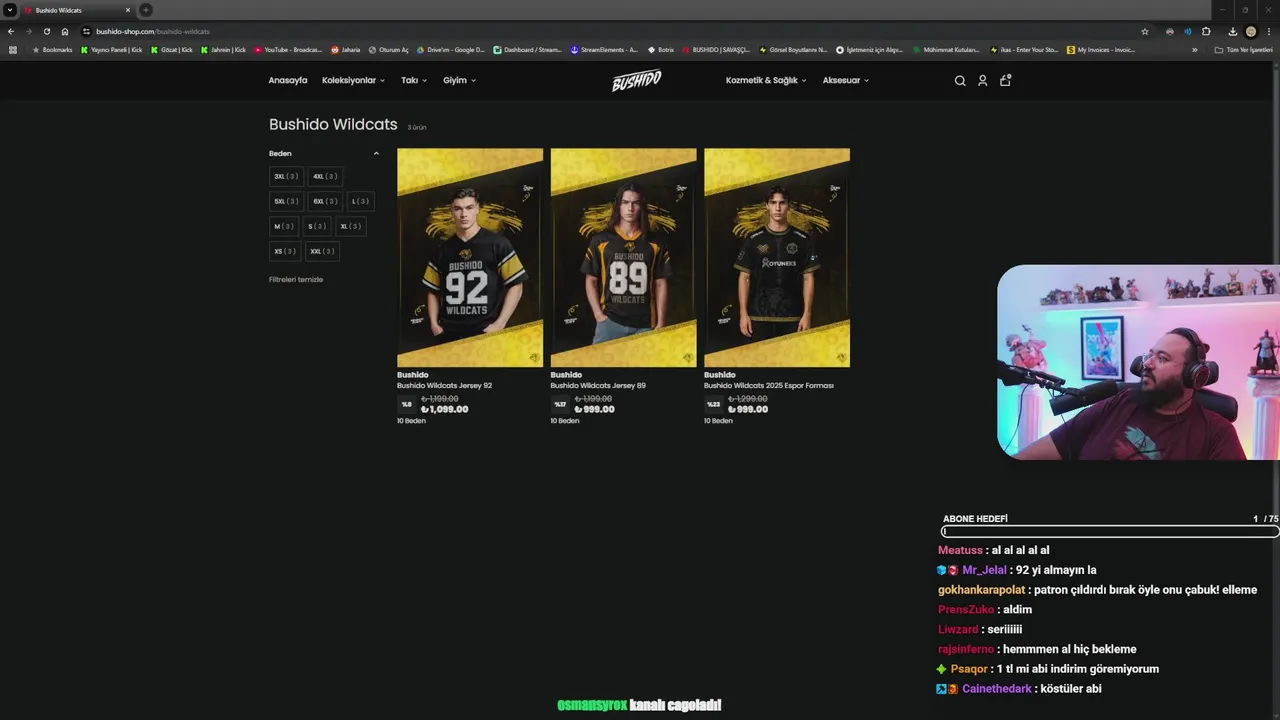Image resolution: width=1280 pixels, height=720 pixels.
Task: Toggle the L size filter
Action: (x=361, y=201)
